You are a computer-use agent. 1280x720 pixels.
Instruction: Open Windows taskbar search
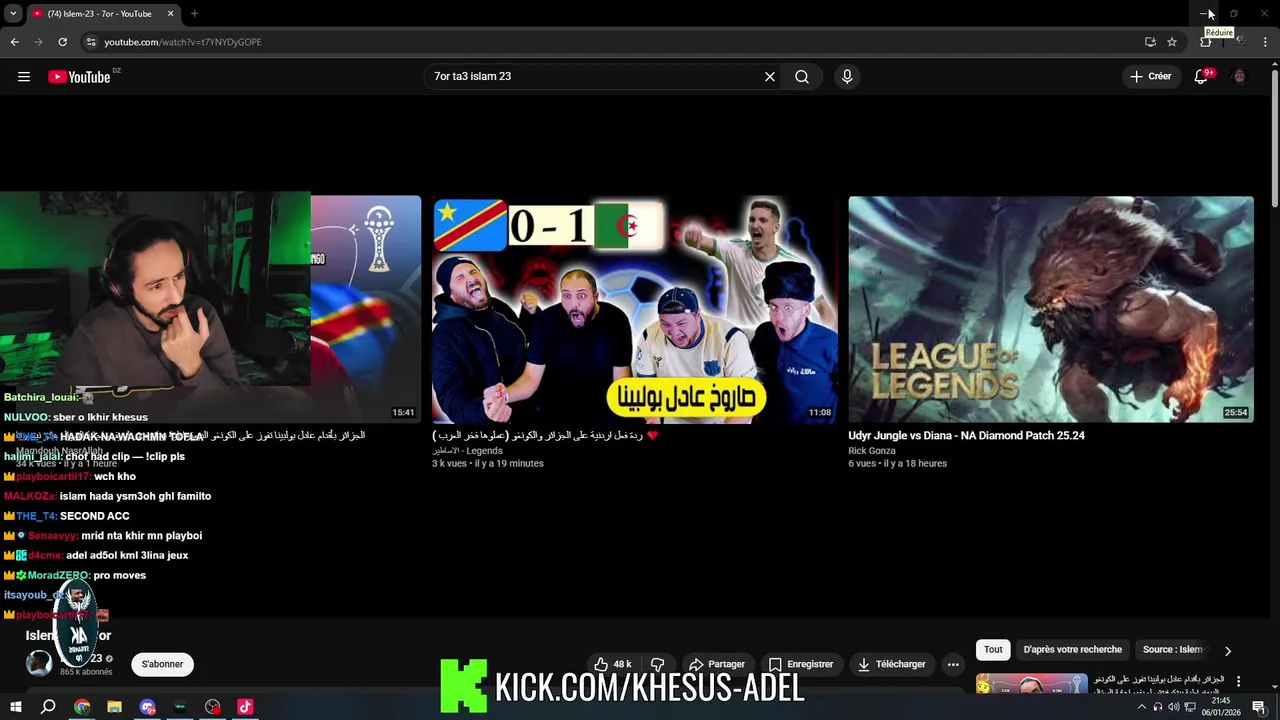[48, 707]
